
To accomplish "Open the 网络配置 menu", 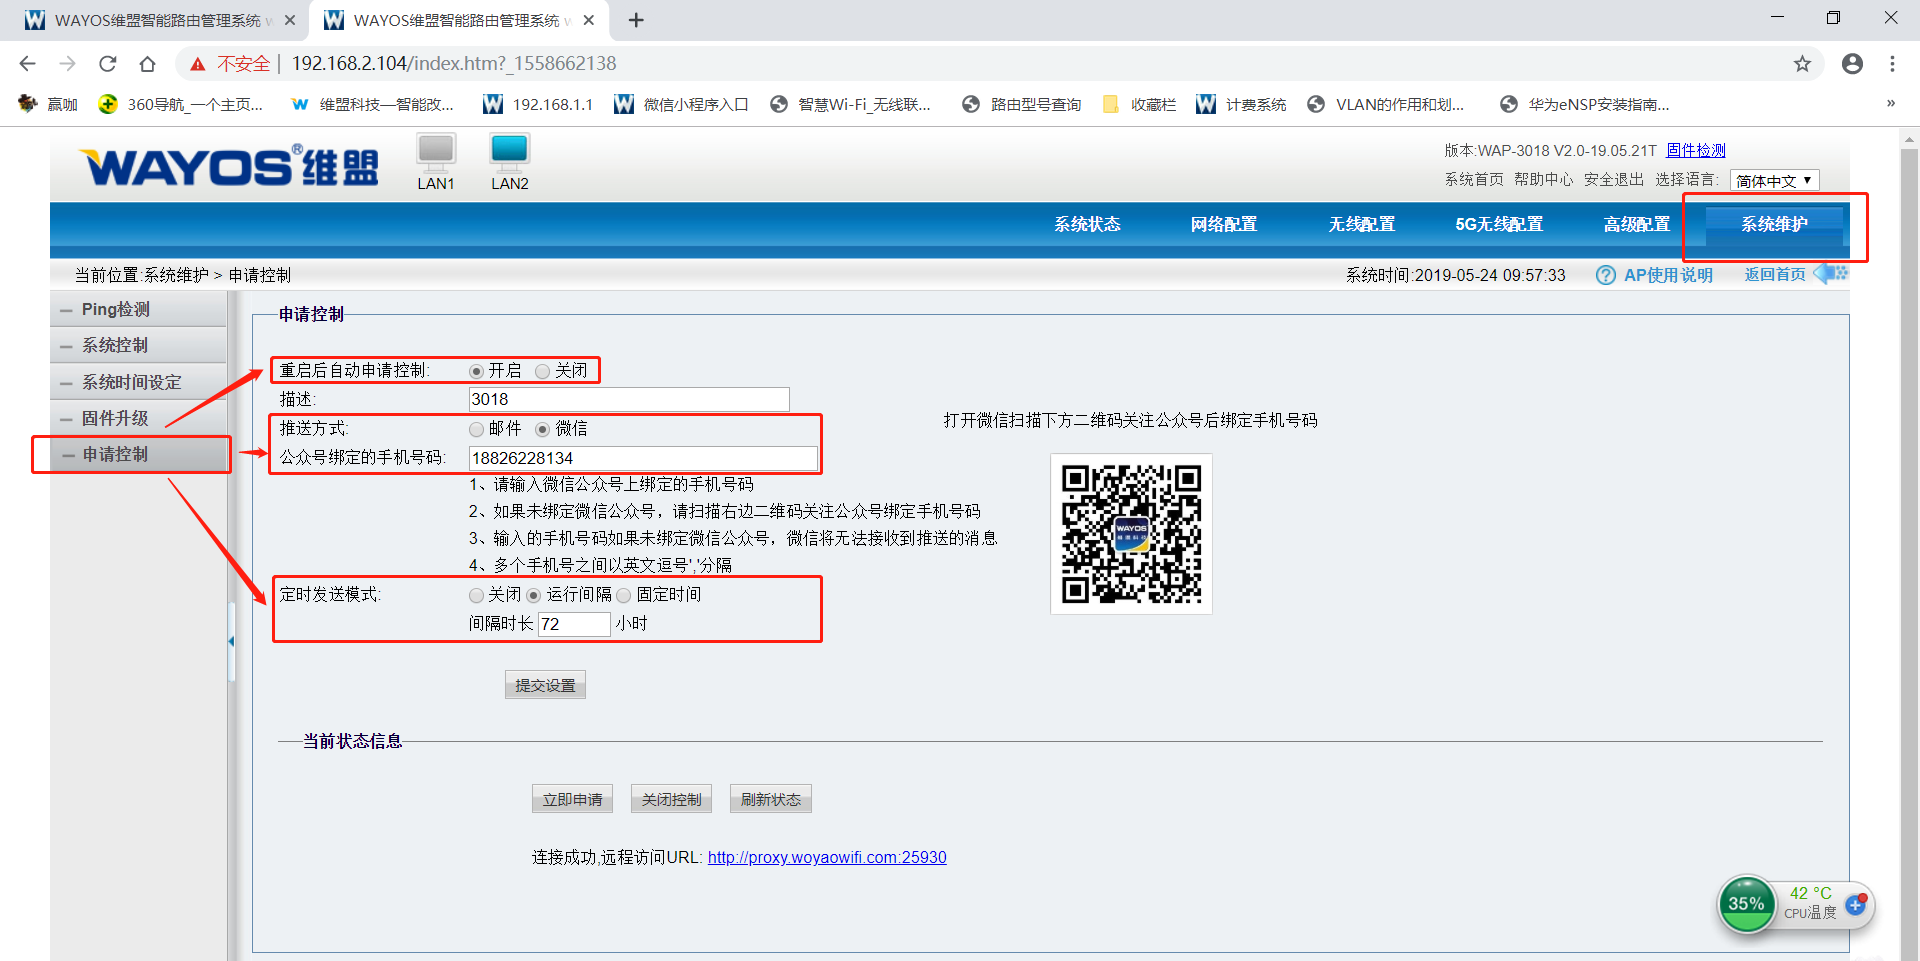I will (x=1223, y=224).
